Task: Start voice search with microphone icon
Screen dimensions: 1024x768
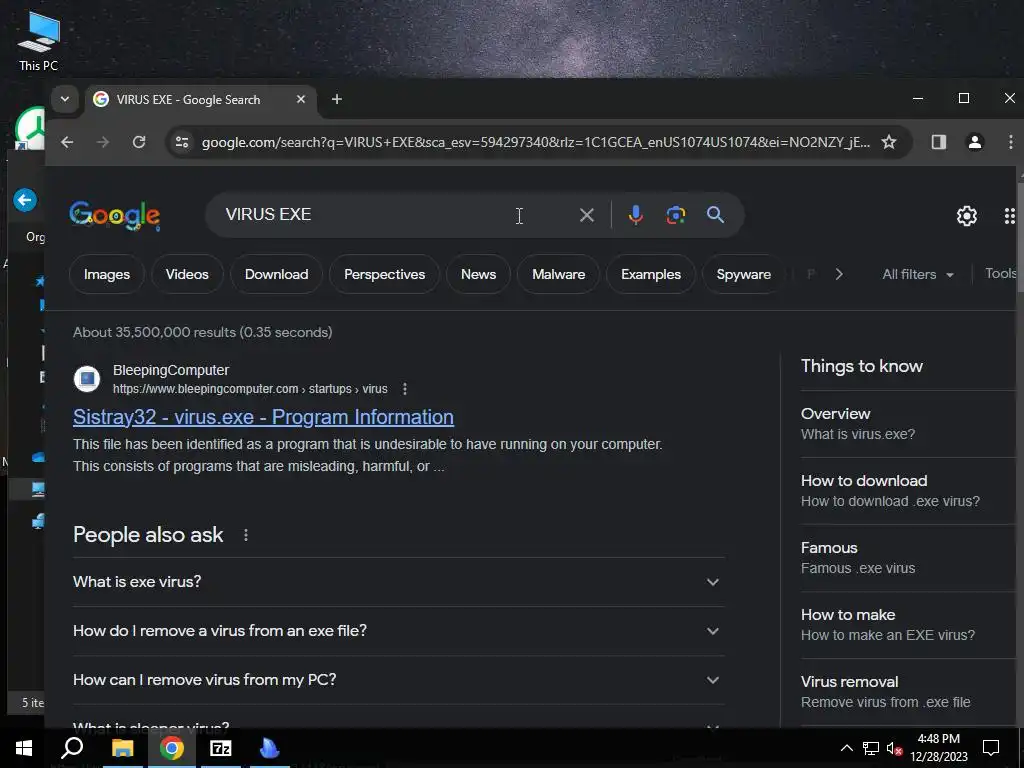Action: tap(635, 215)
